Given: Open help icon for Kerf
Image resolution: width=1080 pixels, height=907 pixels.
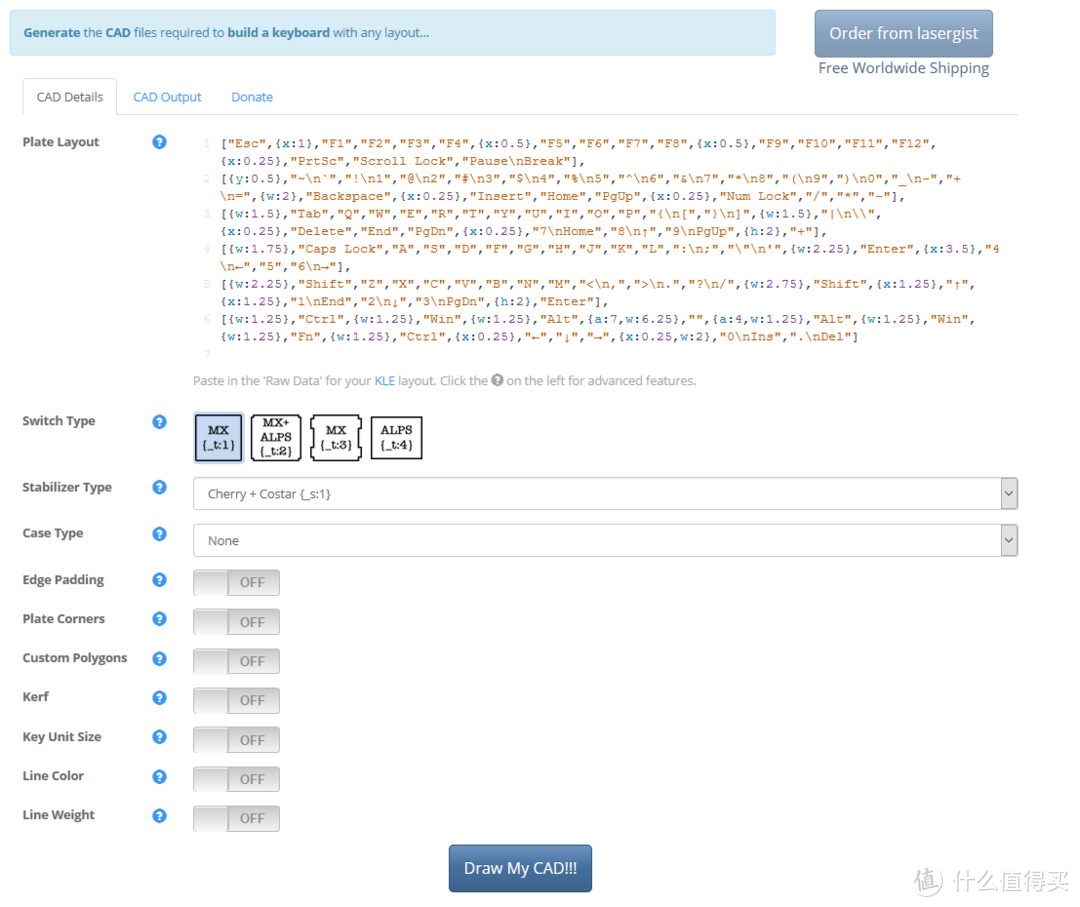Looking at the screenshot, I should click(x=159, y=698).
